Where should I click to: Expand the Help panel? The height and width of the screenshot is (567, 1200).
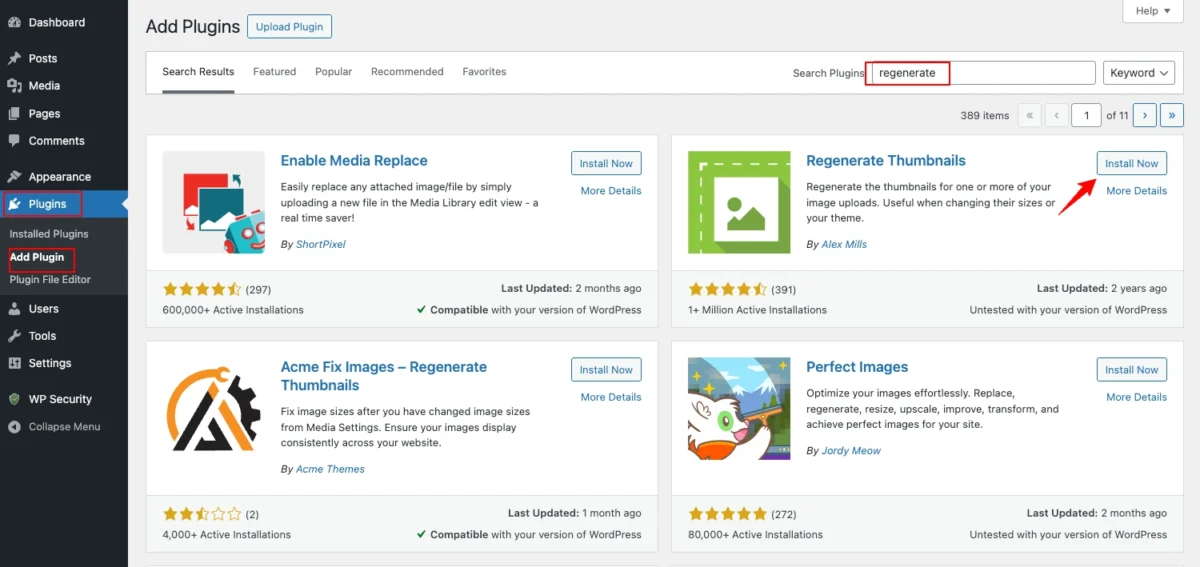[1154, 11]
